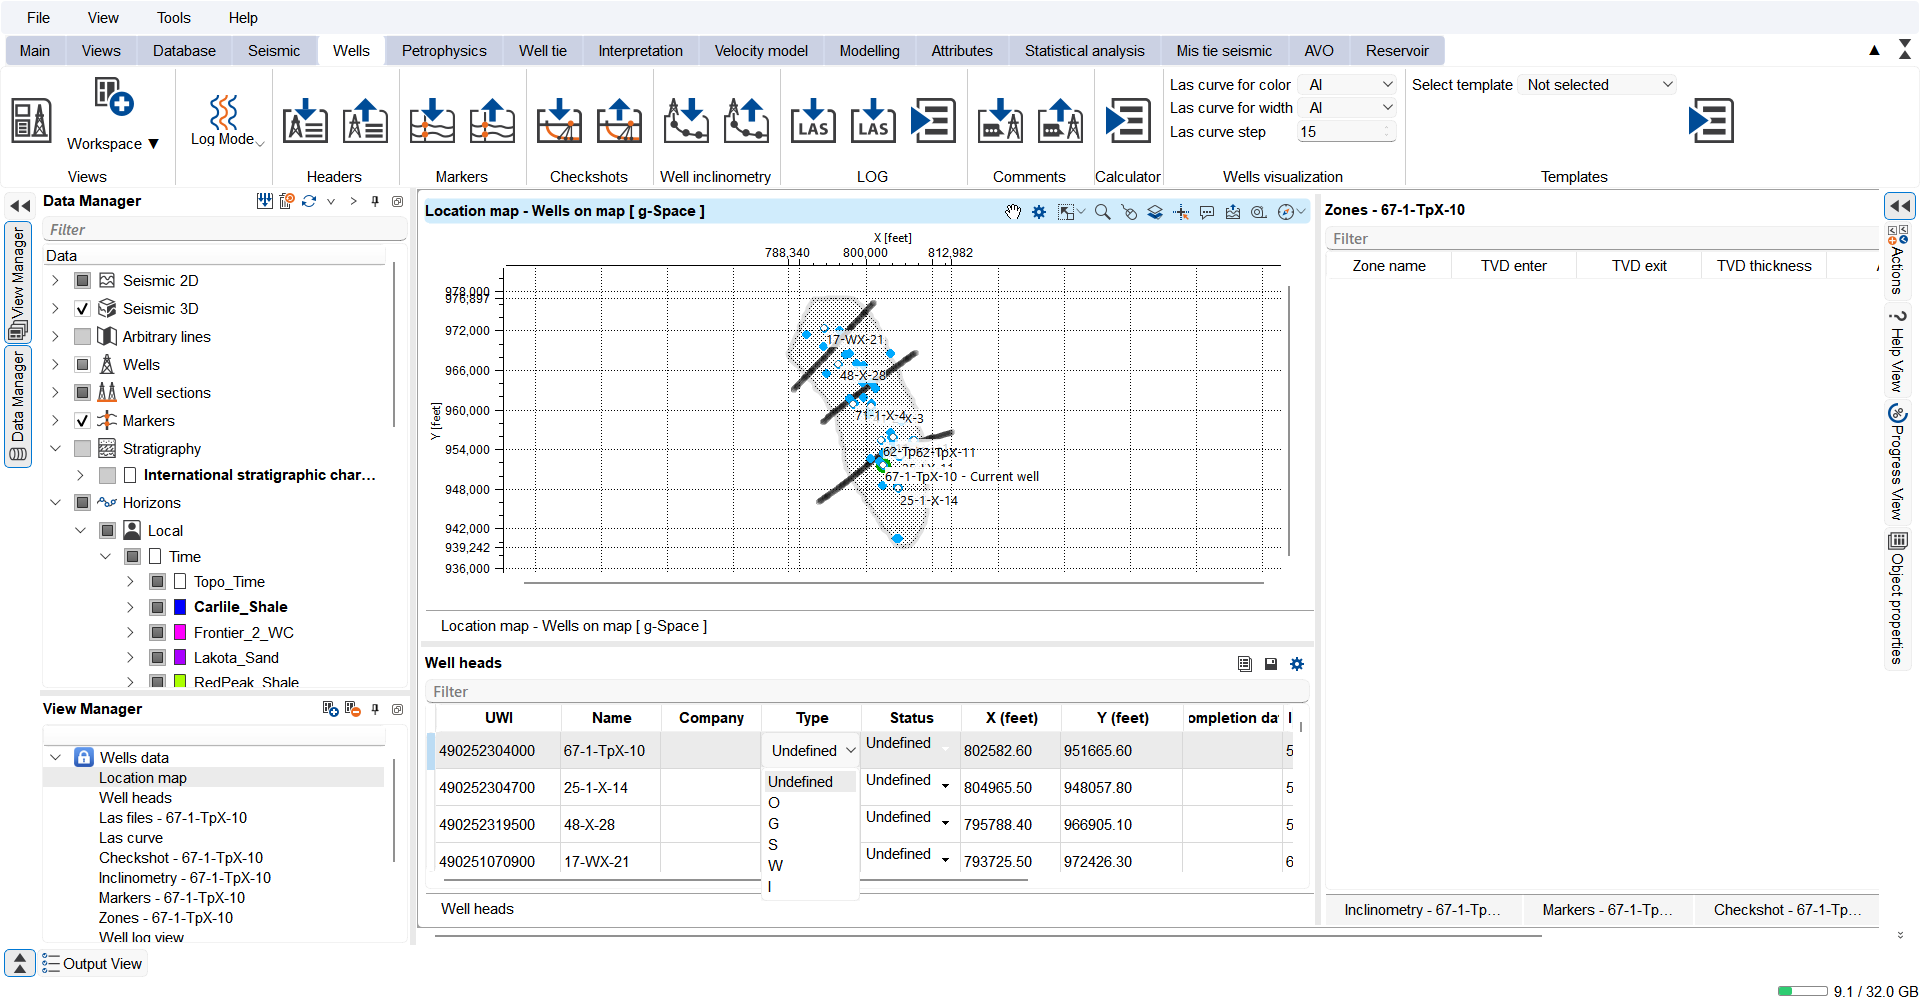Open Well heads table settings gear
Image resolution: width=1920 pixels, height=1001 pixels.
click(x=1297, y=664)
